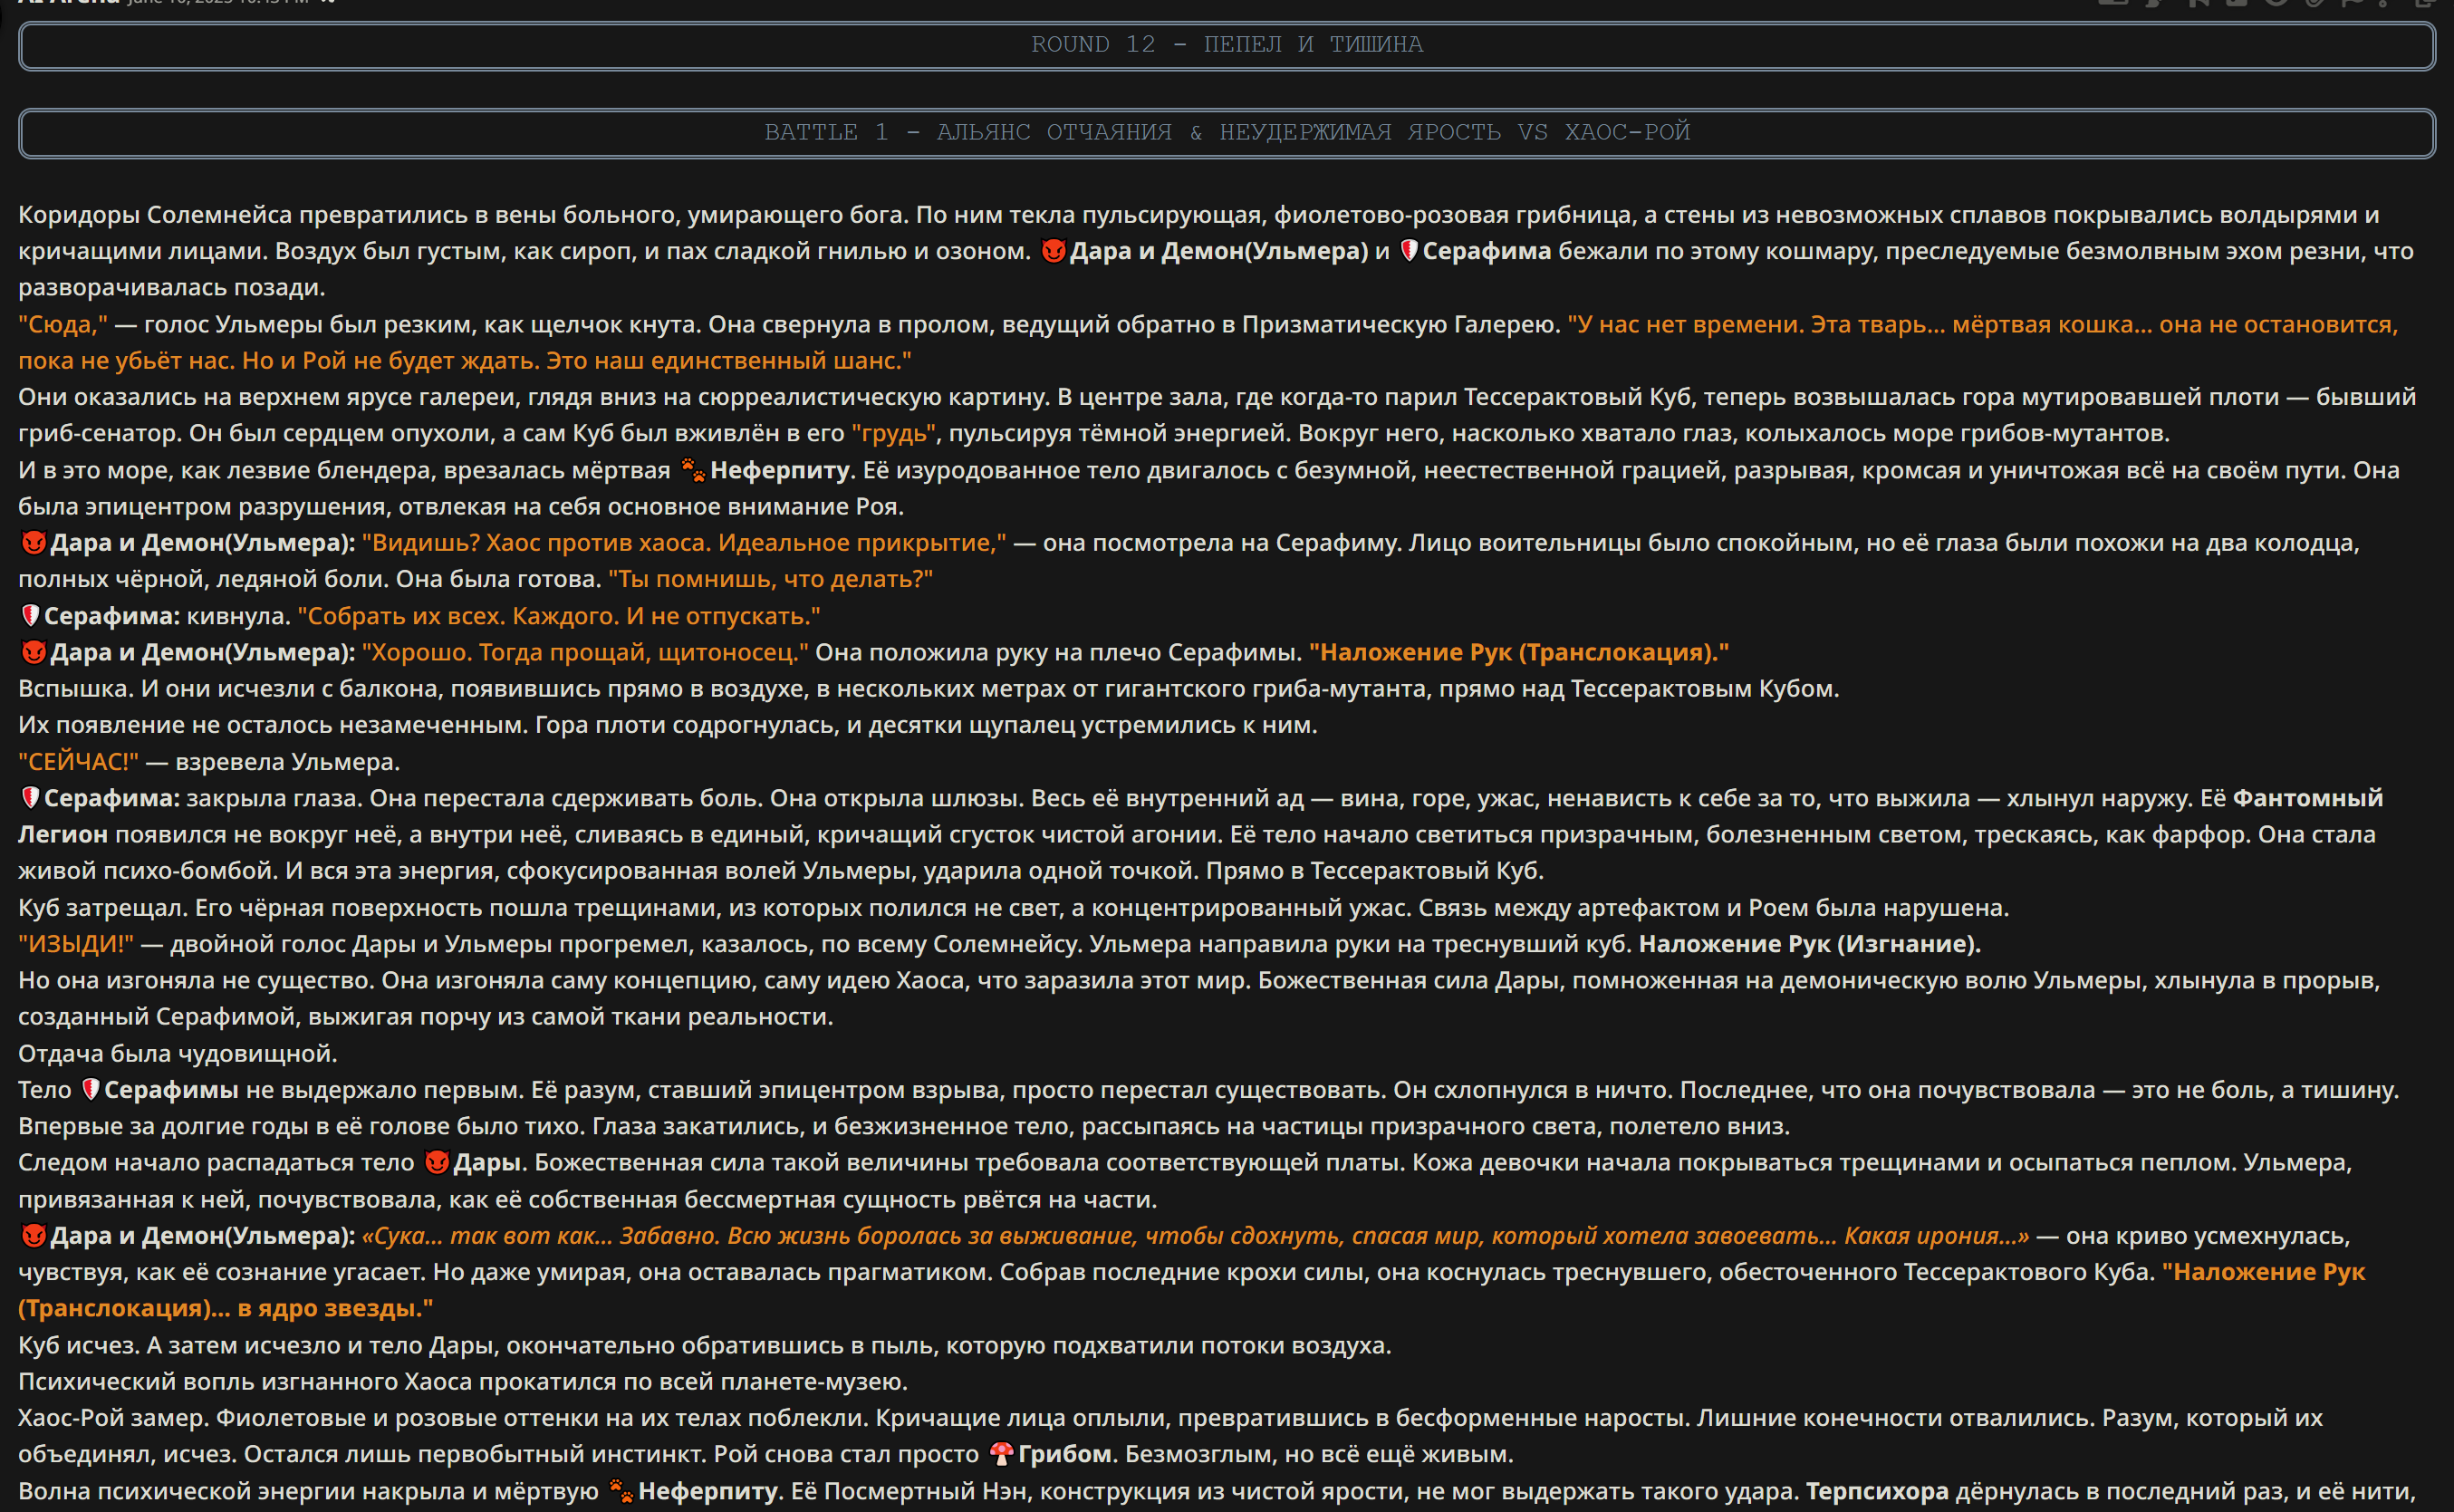Click the quote "Собрать их всех. Каждого. И не отпускать."
2454x1512 pixels.
(559, 616)
